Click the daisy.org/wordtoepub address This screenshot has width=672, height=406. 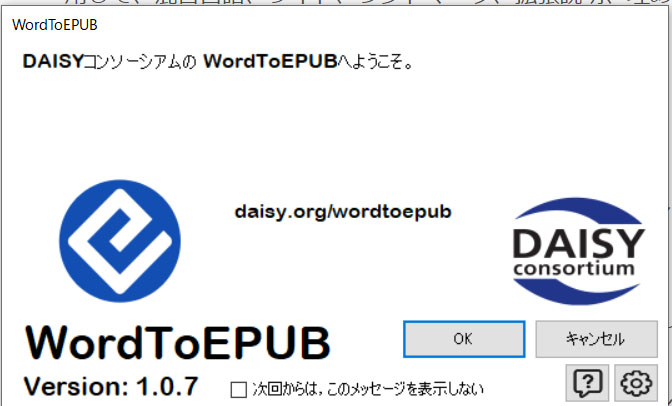coord(343,211)
